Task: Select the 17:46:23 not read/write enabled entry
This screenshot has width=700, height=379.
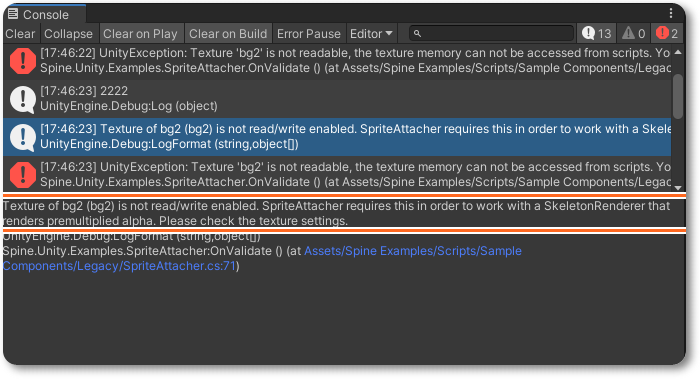Action: (337, 137)
